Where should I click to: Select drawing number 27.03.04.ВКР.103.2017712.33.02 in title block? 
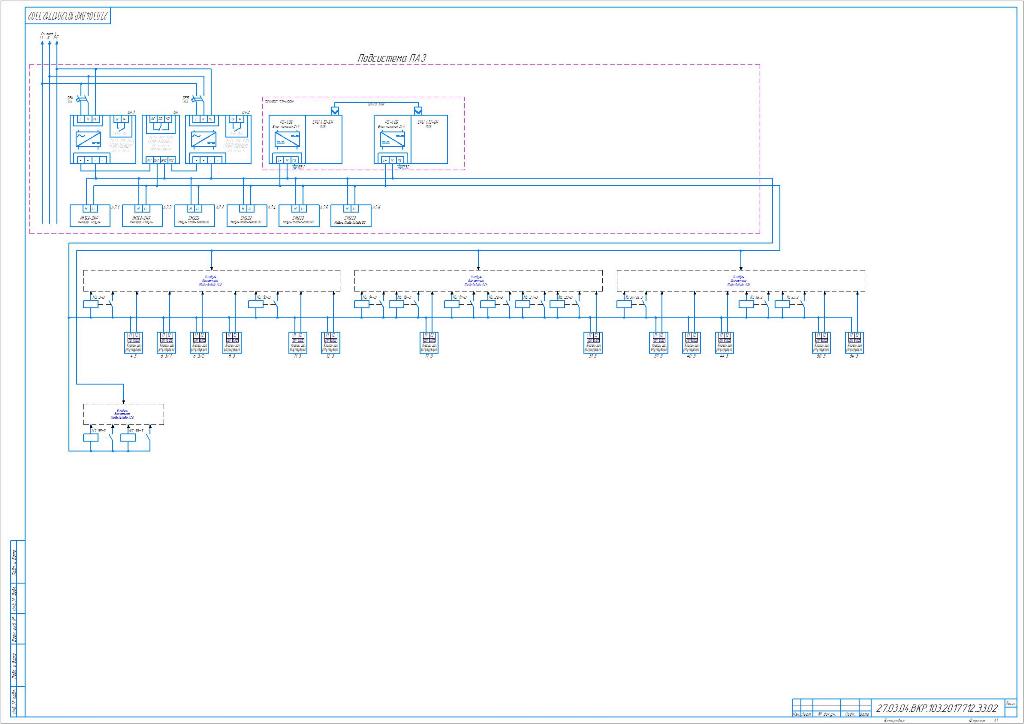coord(936,708)
